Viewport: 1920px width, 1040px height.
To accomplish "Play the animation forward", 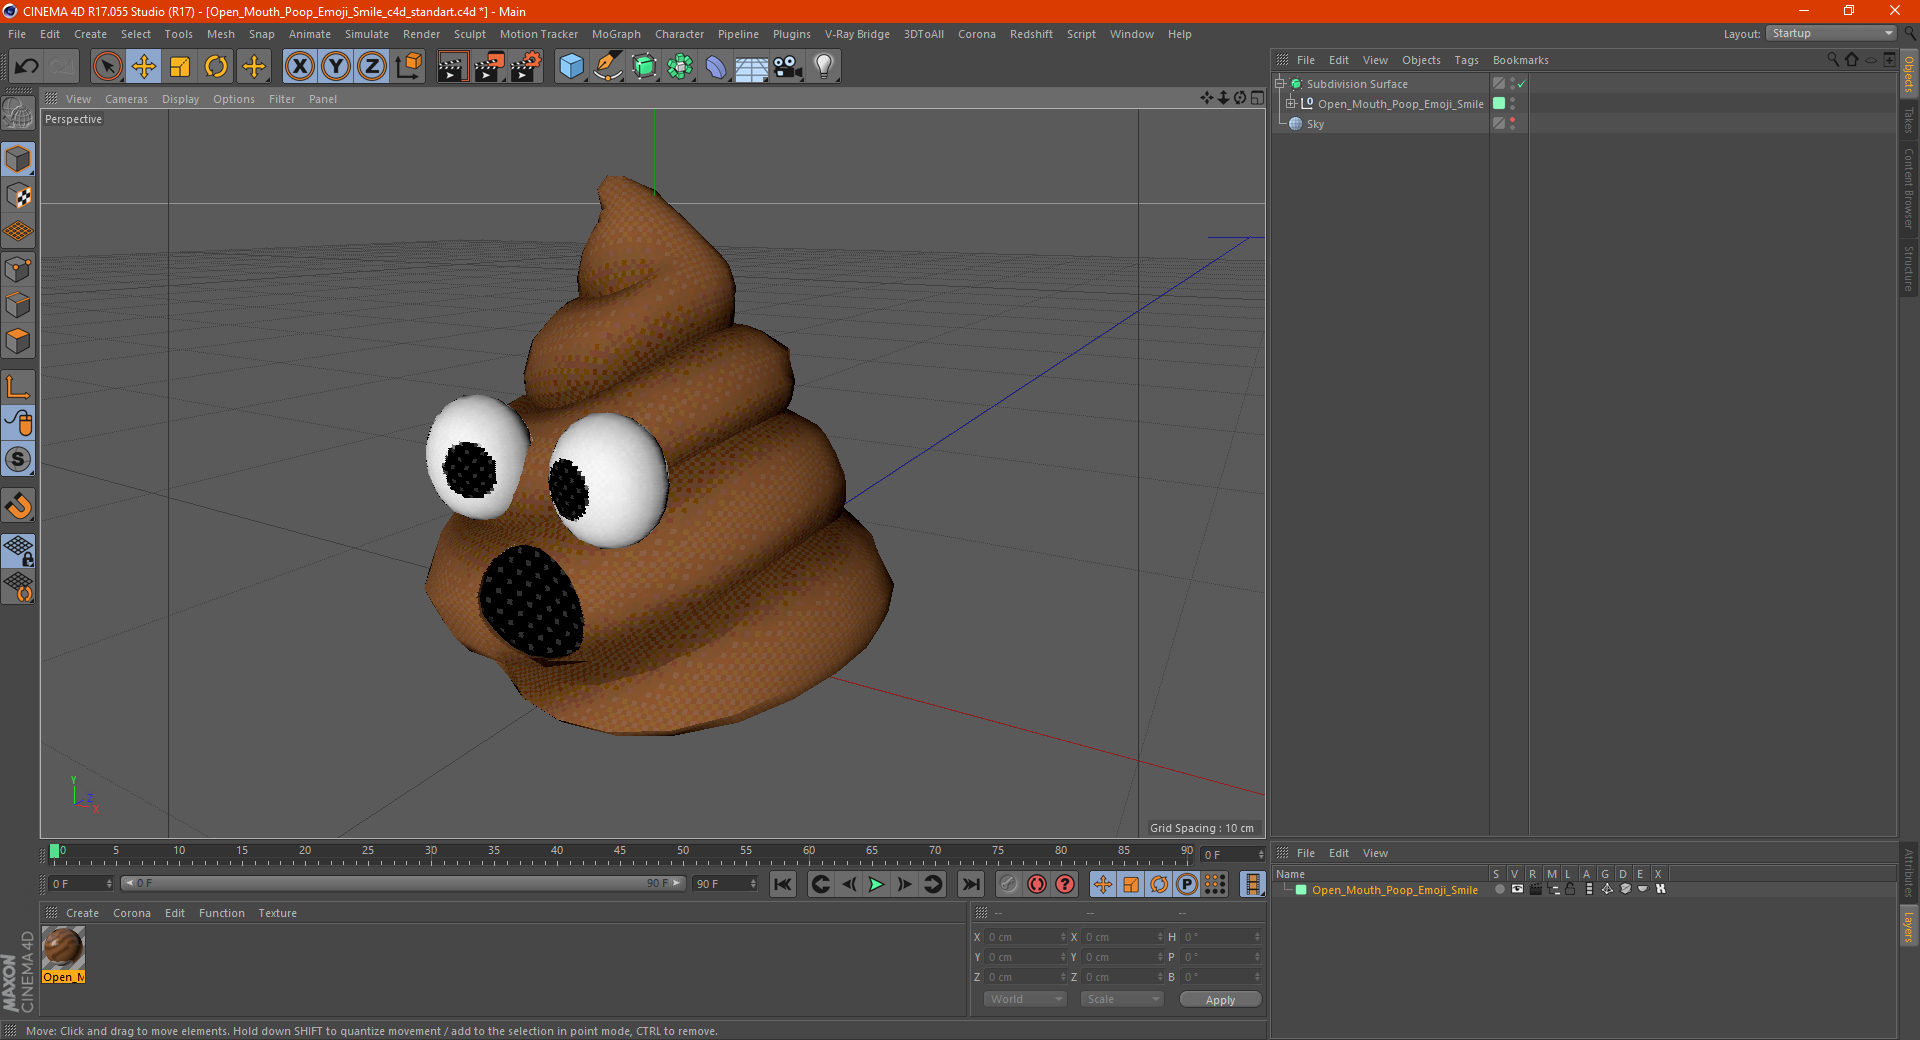I will click(x=876, y=884).
